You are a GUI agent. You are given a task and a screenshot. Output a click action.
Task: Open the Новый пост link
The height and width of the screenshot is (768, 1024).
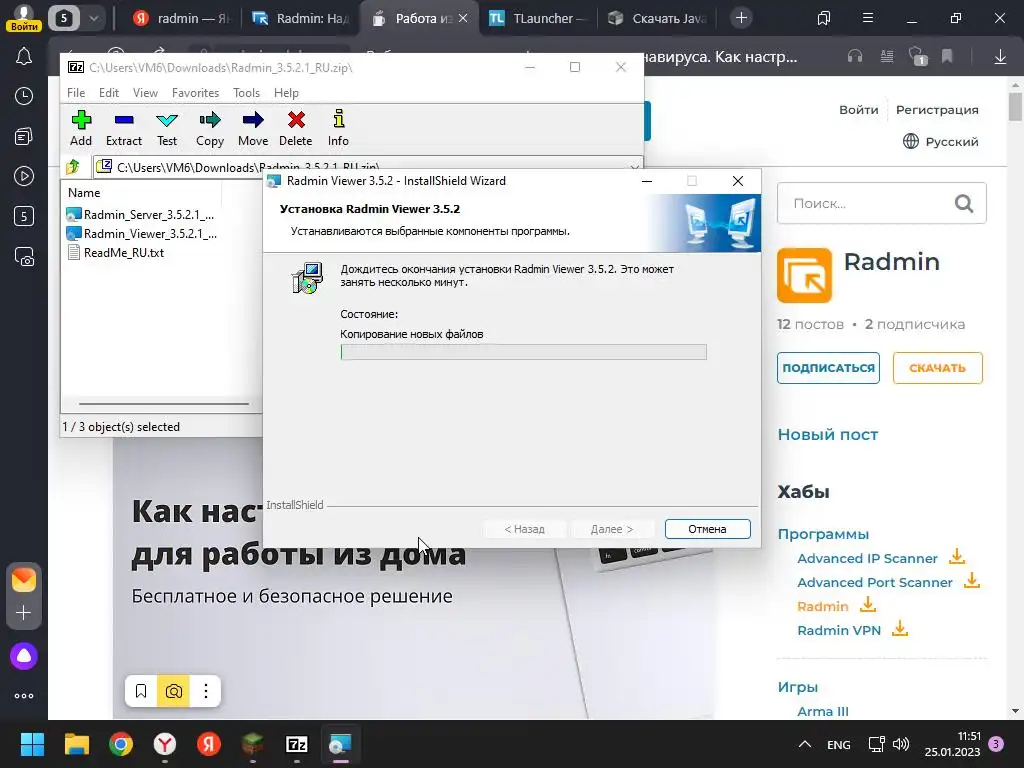(x=827, y=434)
